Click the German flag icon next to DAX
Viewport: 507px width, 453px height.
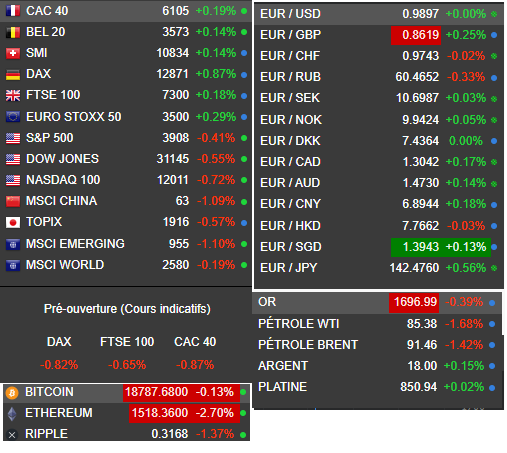13,74
